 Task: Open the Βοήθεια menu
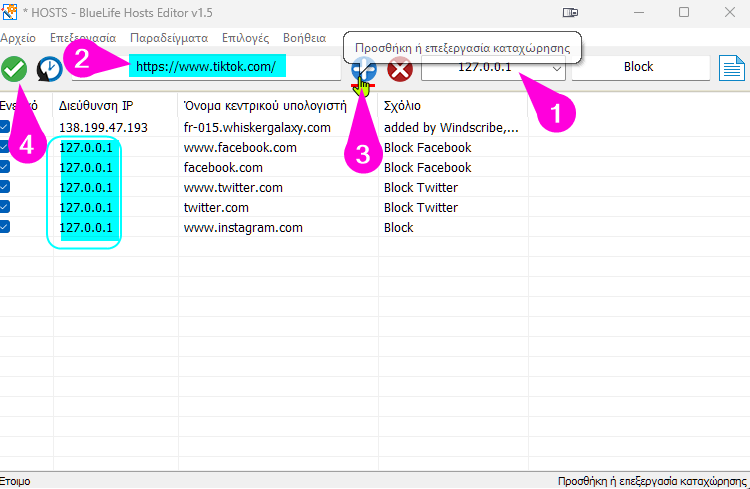coord(304,38)
